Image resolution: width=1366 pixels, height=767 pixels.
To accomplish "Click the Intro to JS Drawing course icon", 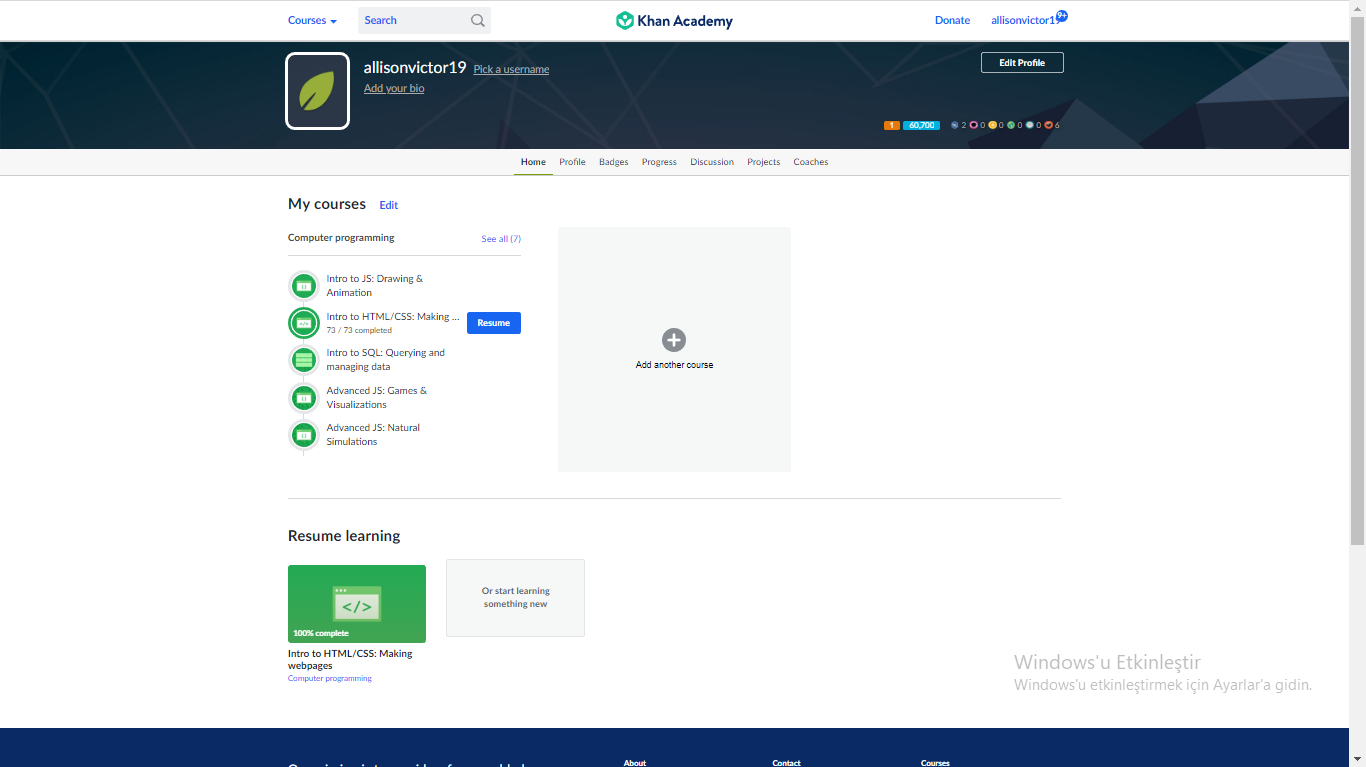I will pos(304,286).
